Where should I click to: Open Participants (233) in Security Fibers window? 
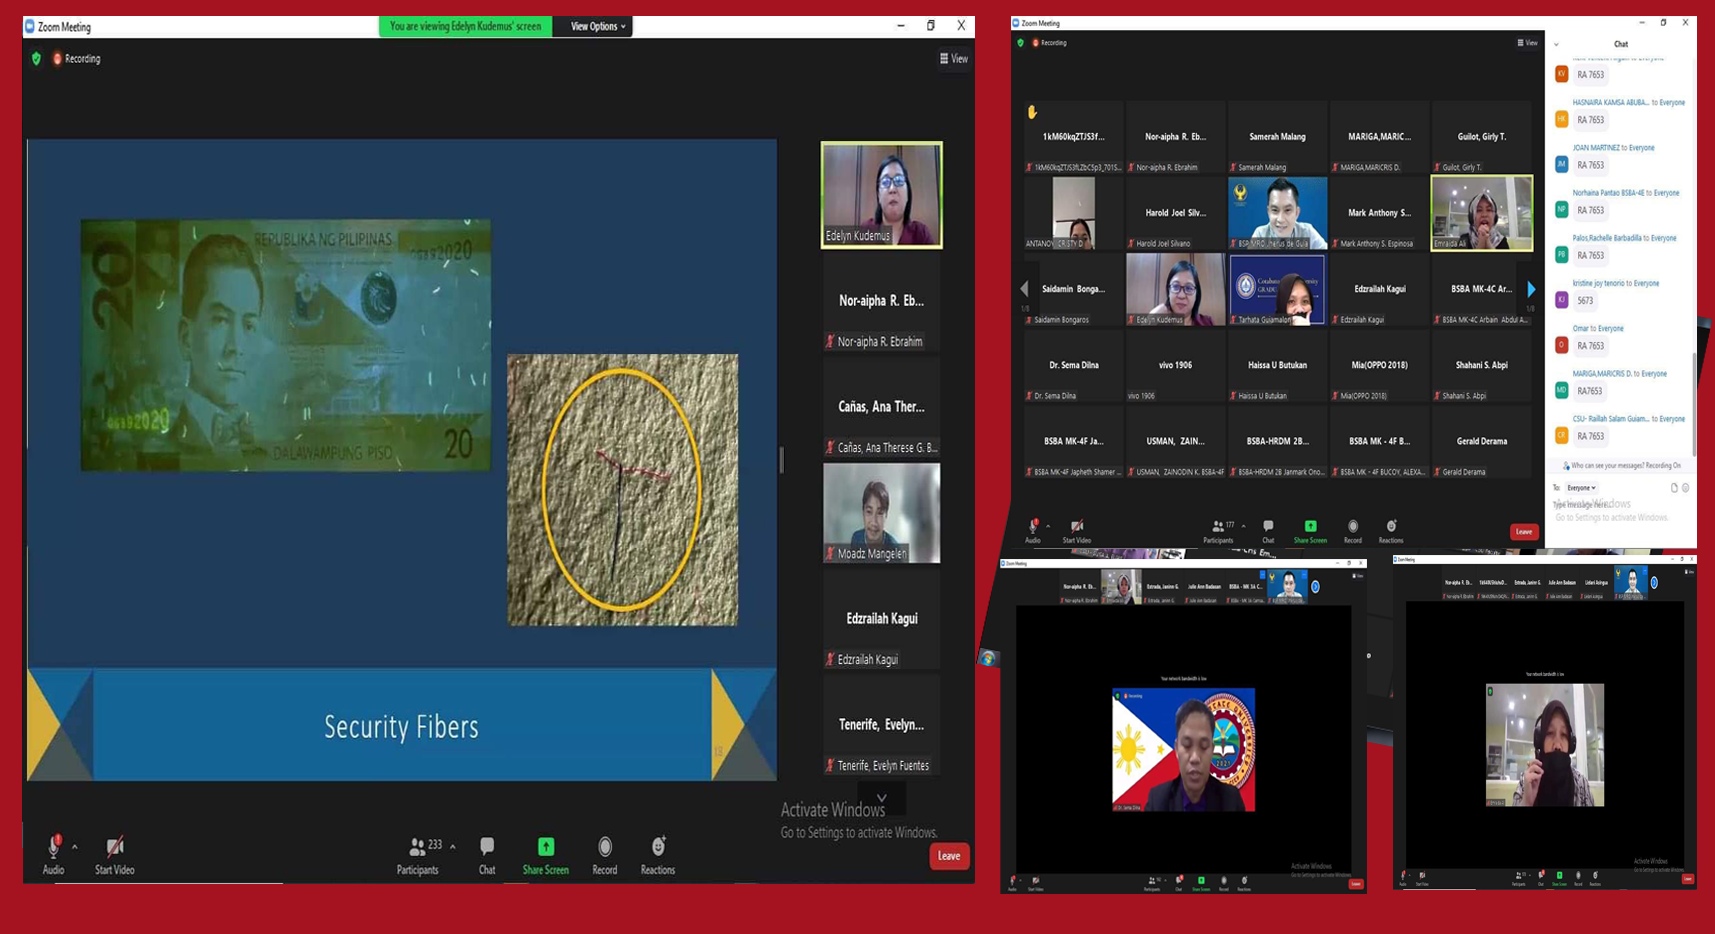(418, 855)
